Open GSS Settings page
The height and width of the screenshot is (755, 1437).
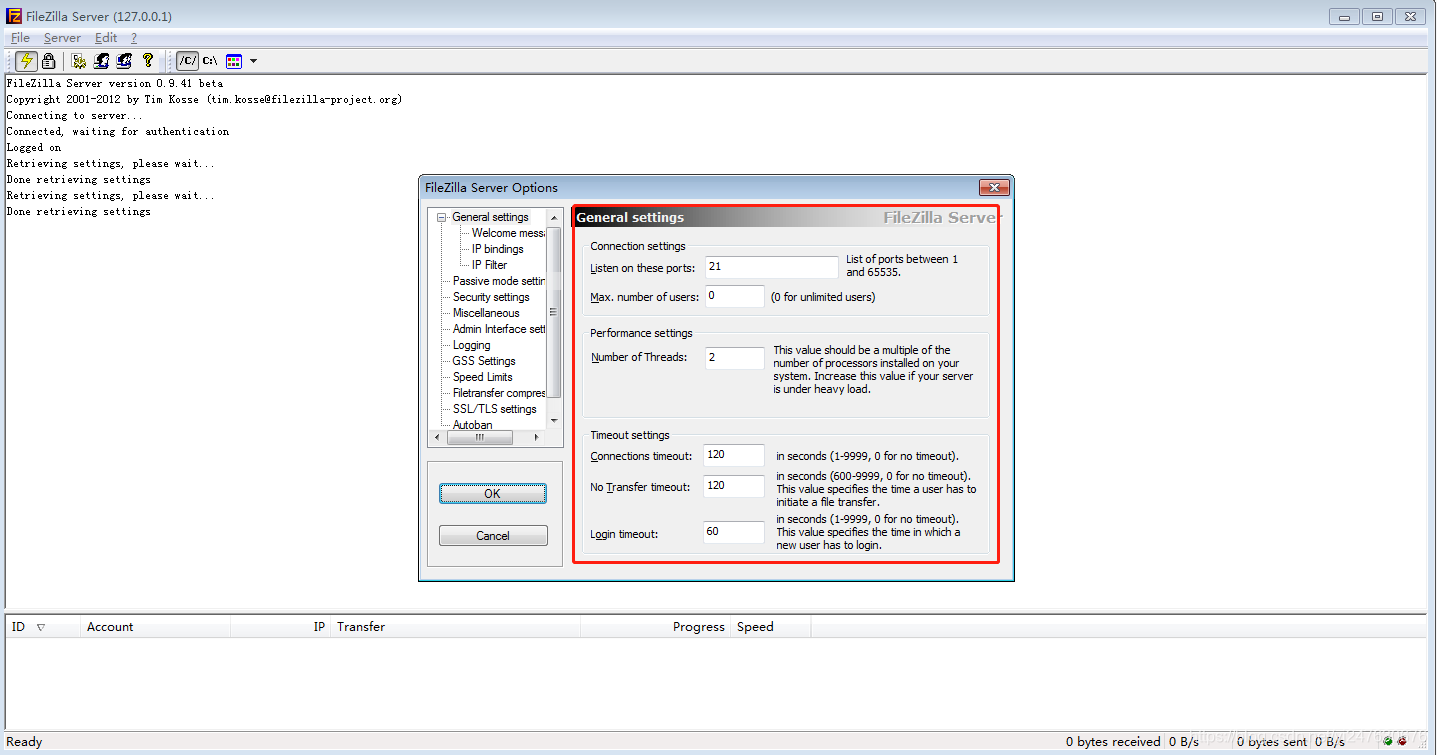pos(484,361)
